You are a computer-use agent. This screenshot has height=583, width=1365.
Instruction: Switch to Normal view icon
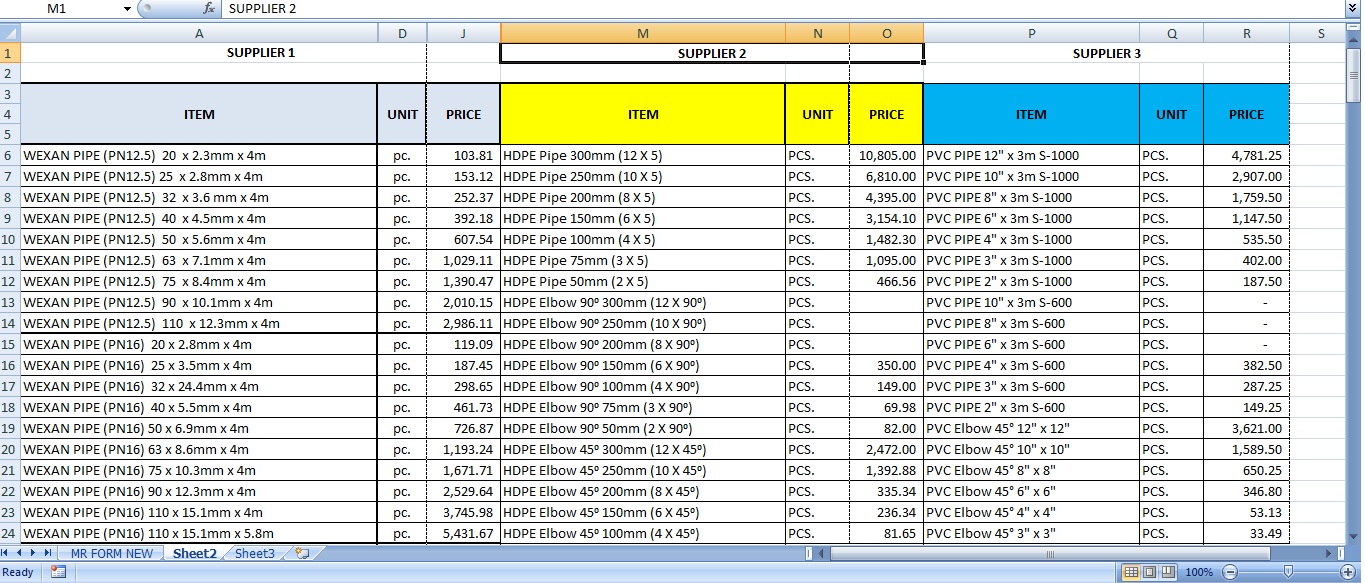(x=1131, y=572)
